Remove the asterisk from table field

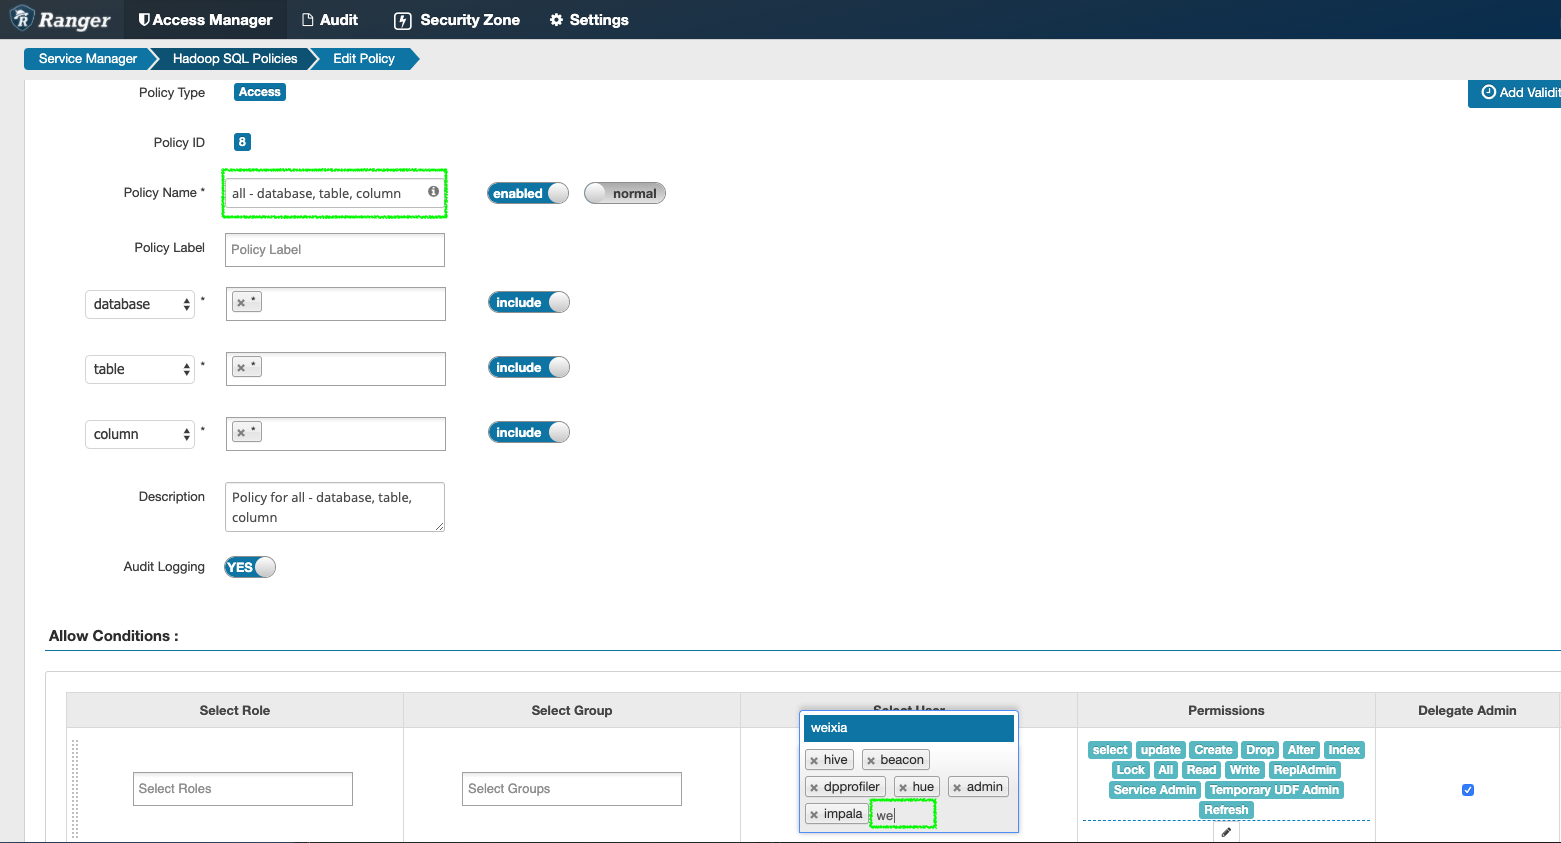point(241,368)
